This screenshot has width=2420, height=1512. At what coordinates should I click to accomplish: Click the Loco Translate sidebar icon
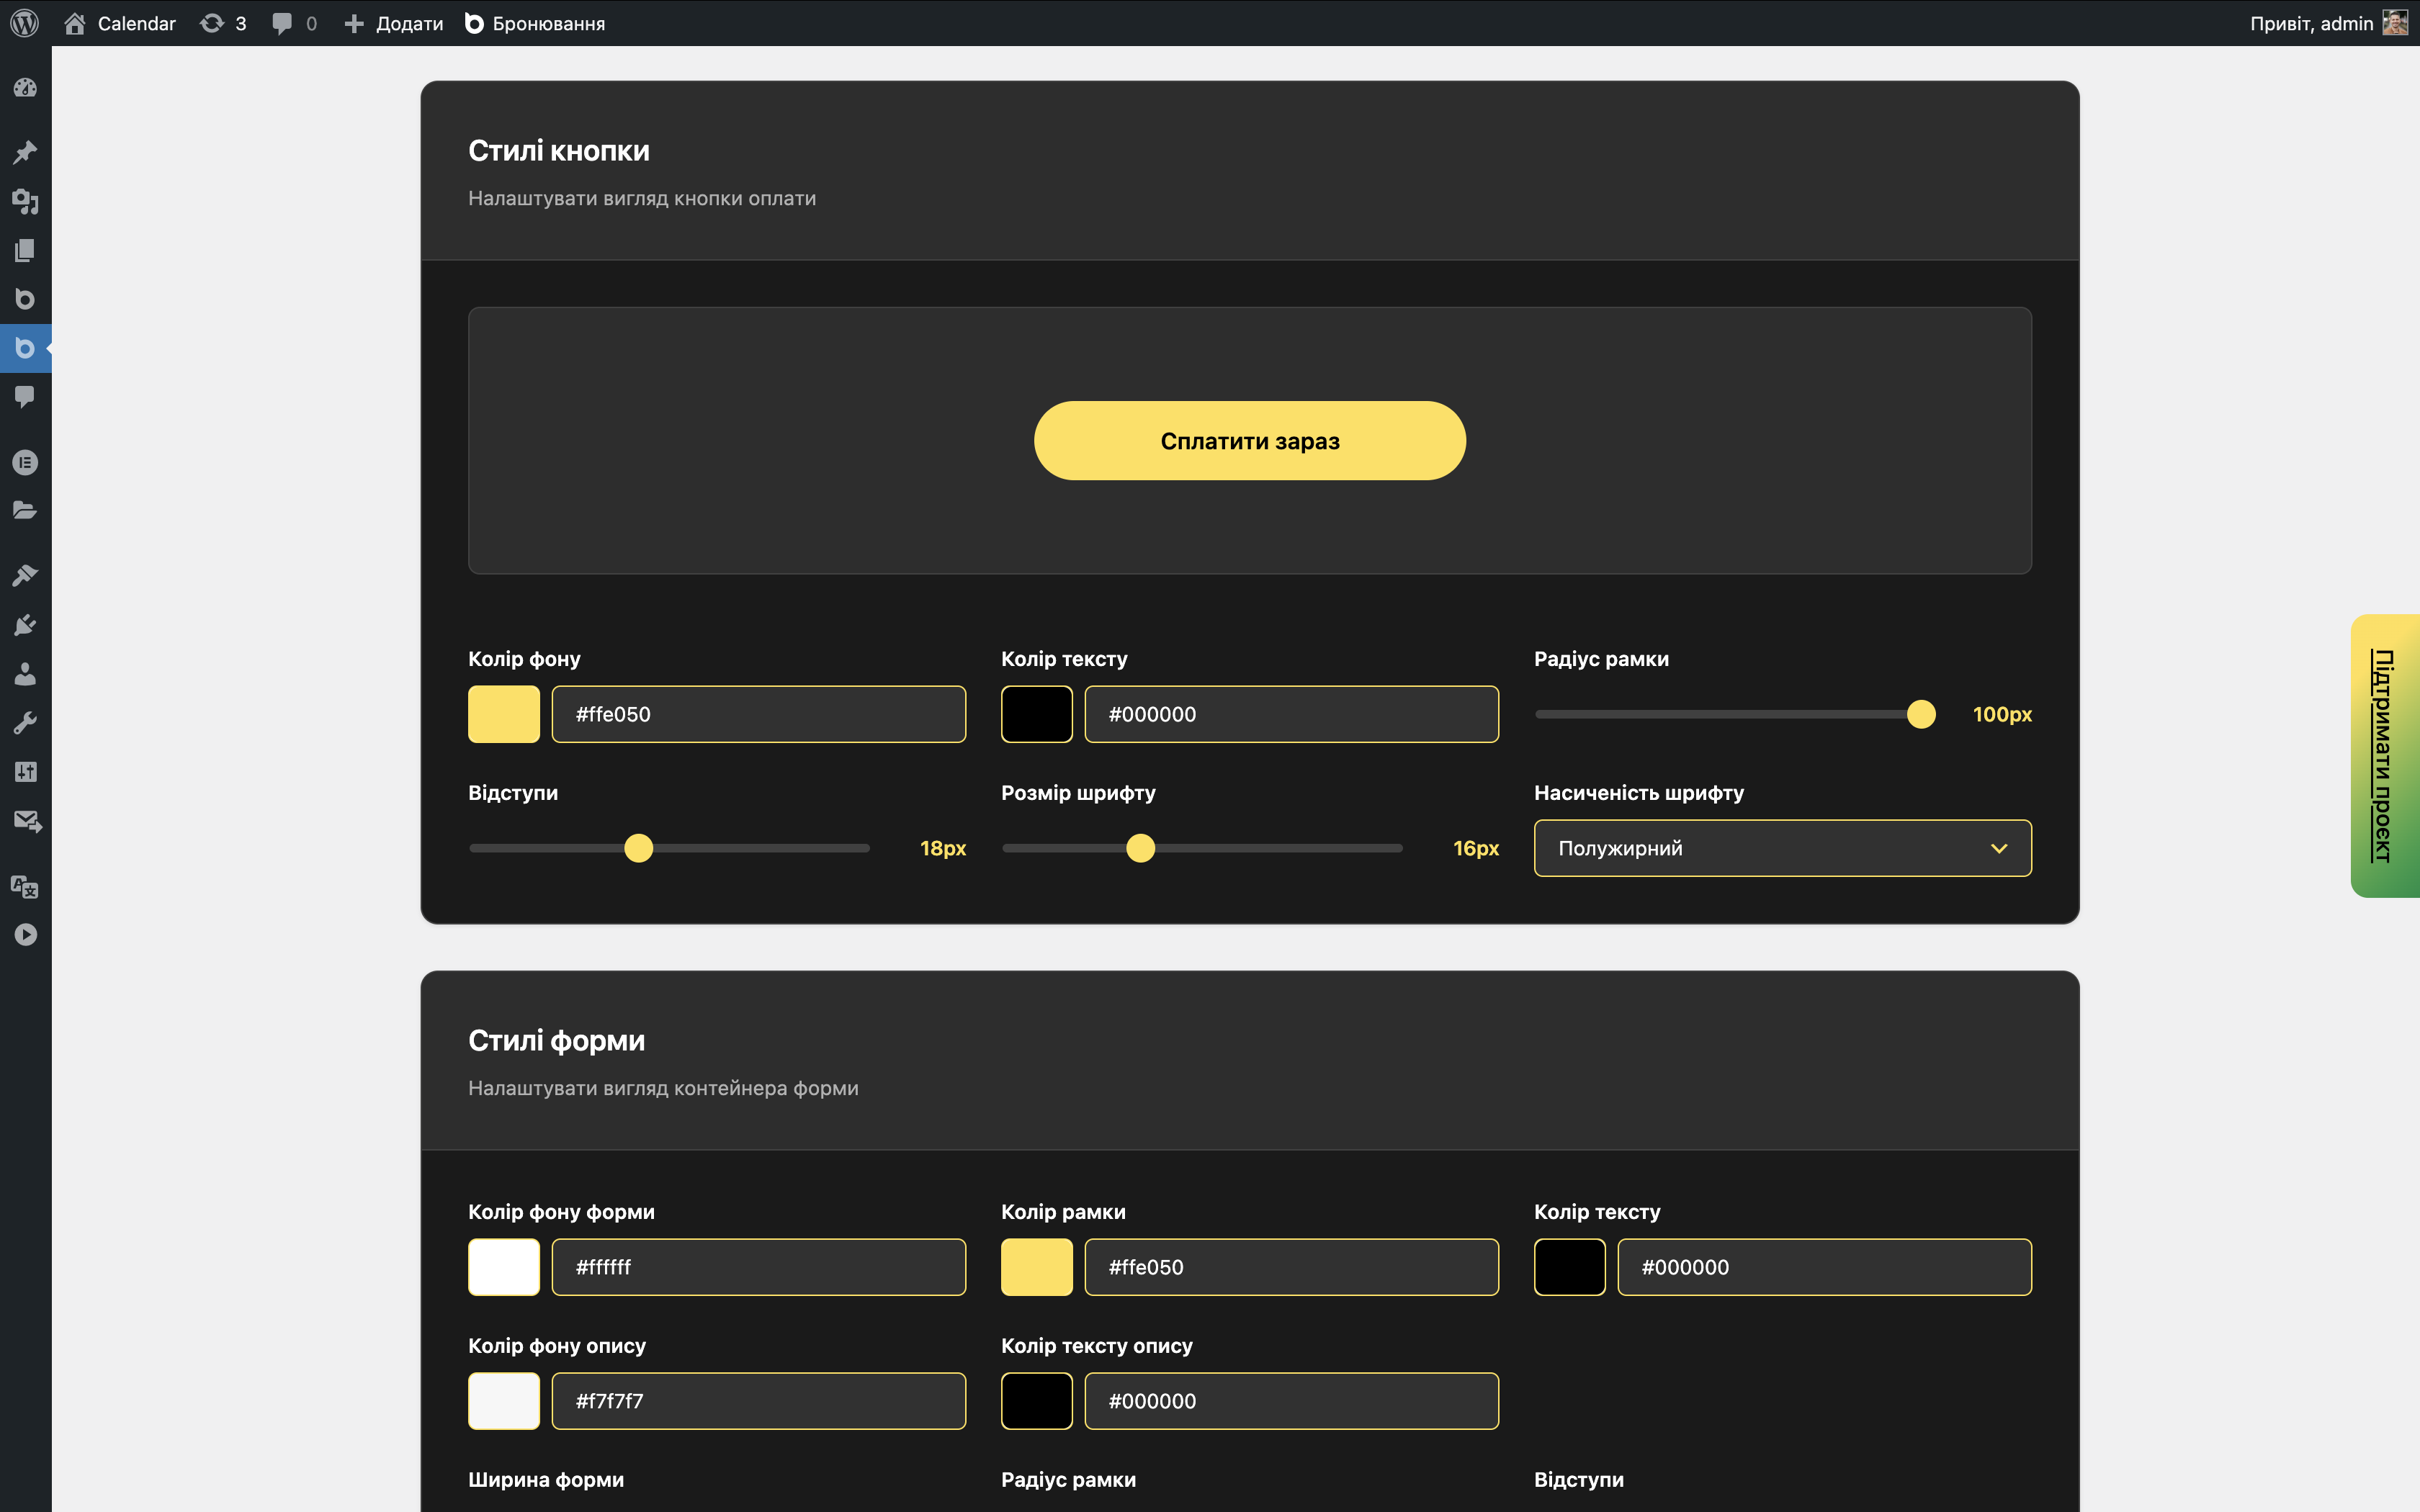pos(25,886)
